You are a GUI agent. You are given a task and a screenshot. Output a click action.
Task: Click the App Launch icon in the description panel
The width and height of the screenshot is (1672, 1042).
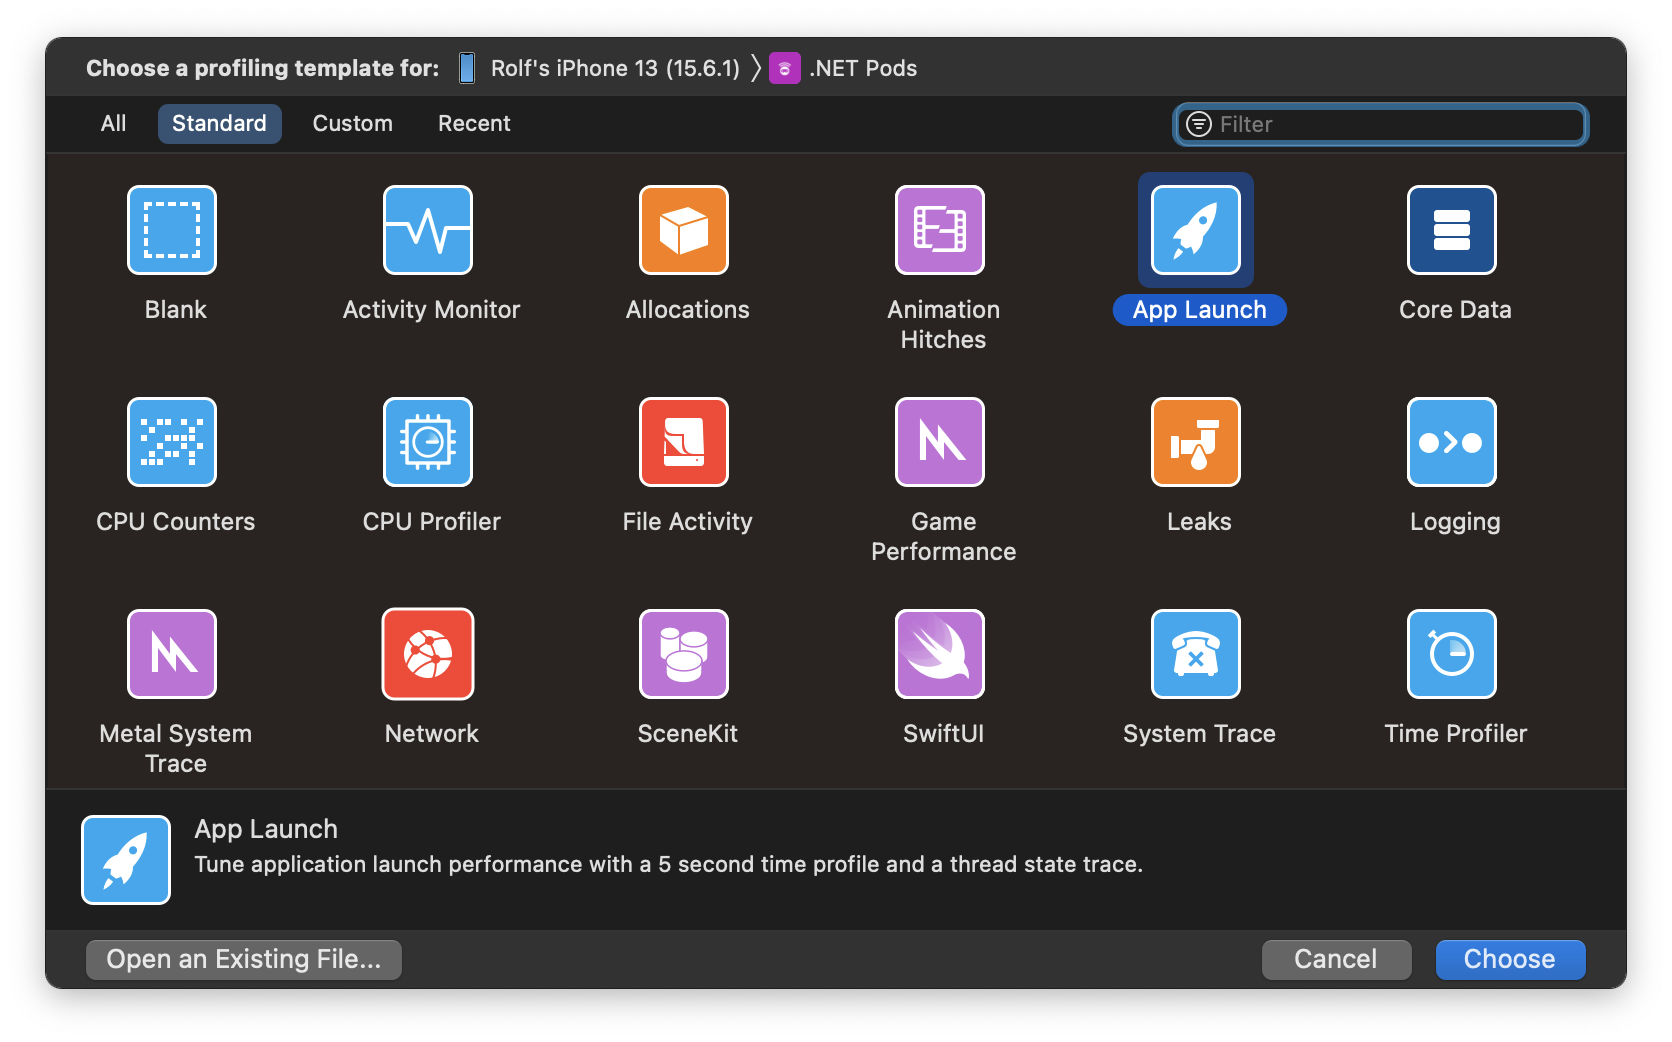(126, 860)
